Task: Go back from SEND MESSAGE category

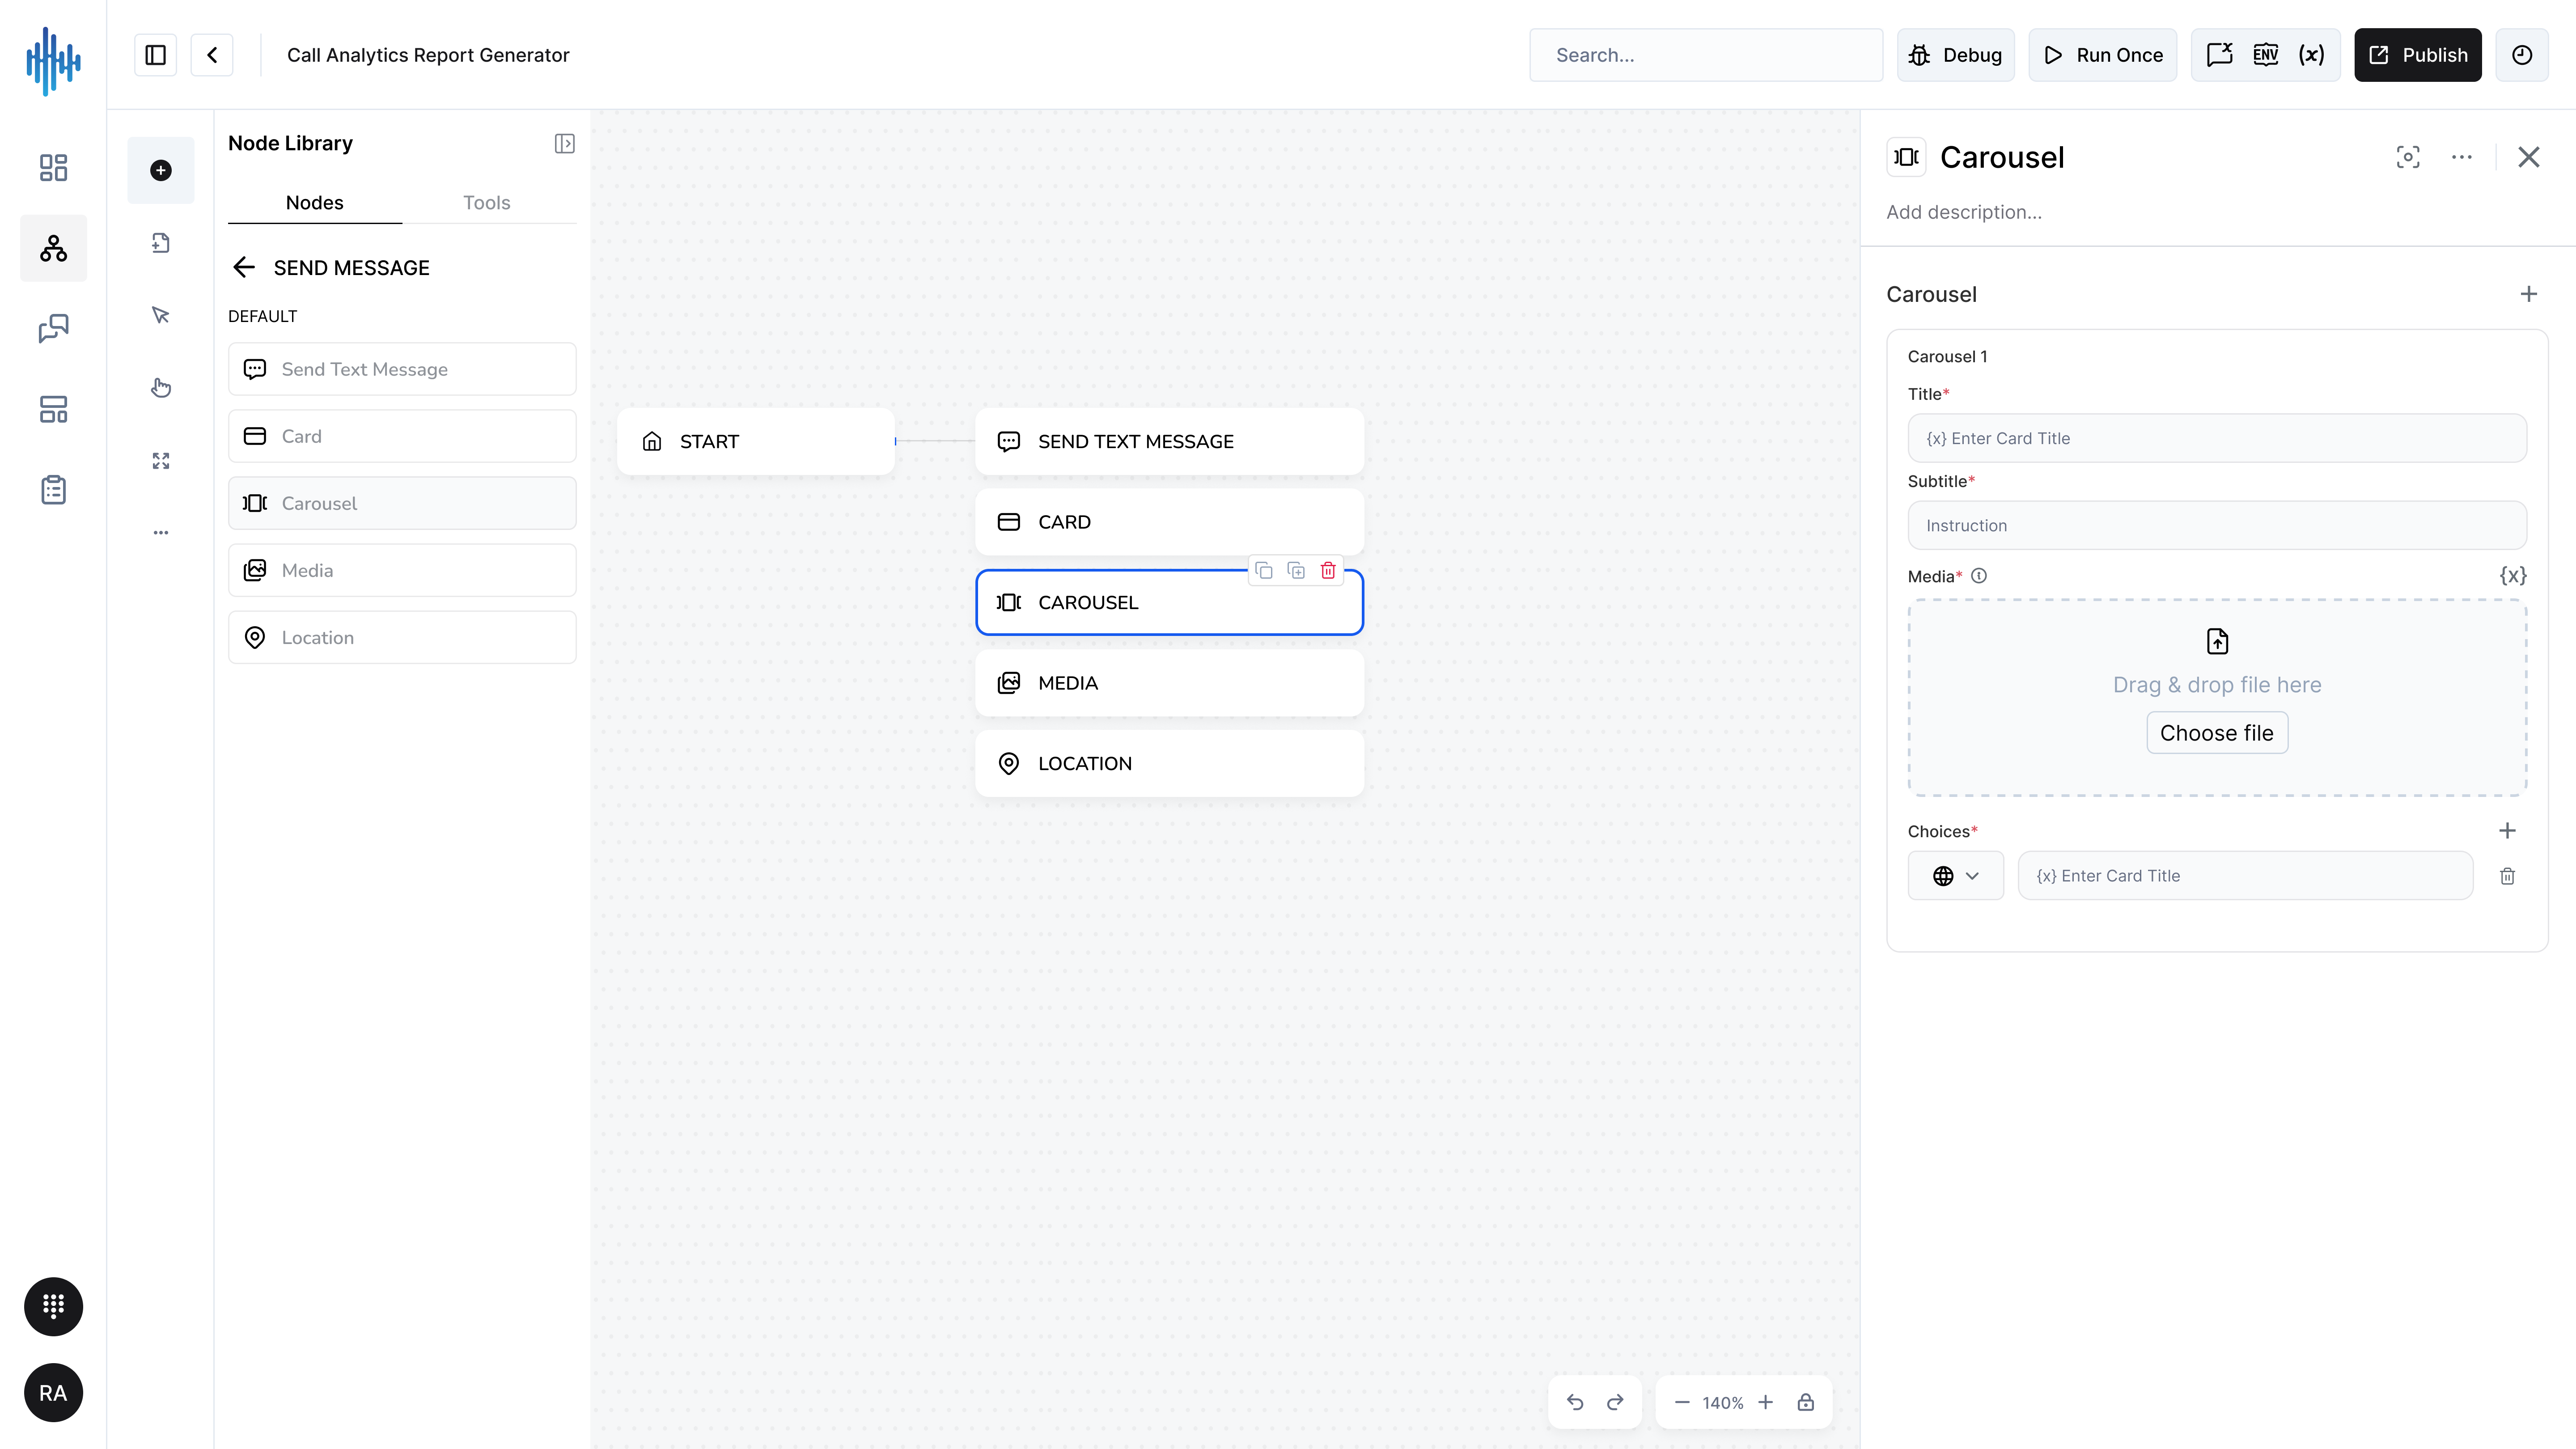Action: (244, 267)
